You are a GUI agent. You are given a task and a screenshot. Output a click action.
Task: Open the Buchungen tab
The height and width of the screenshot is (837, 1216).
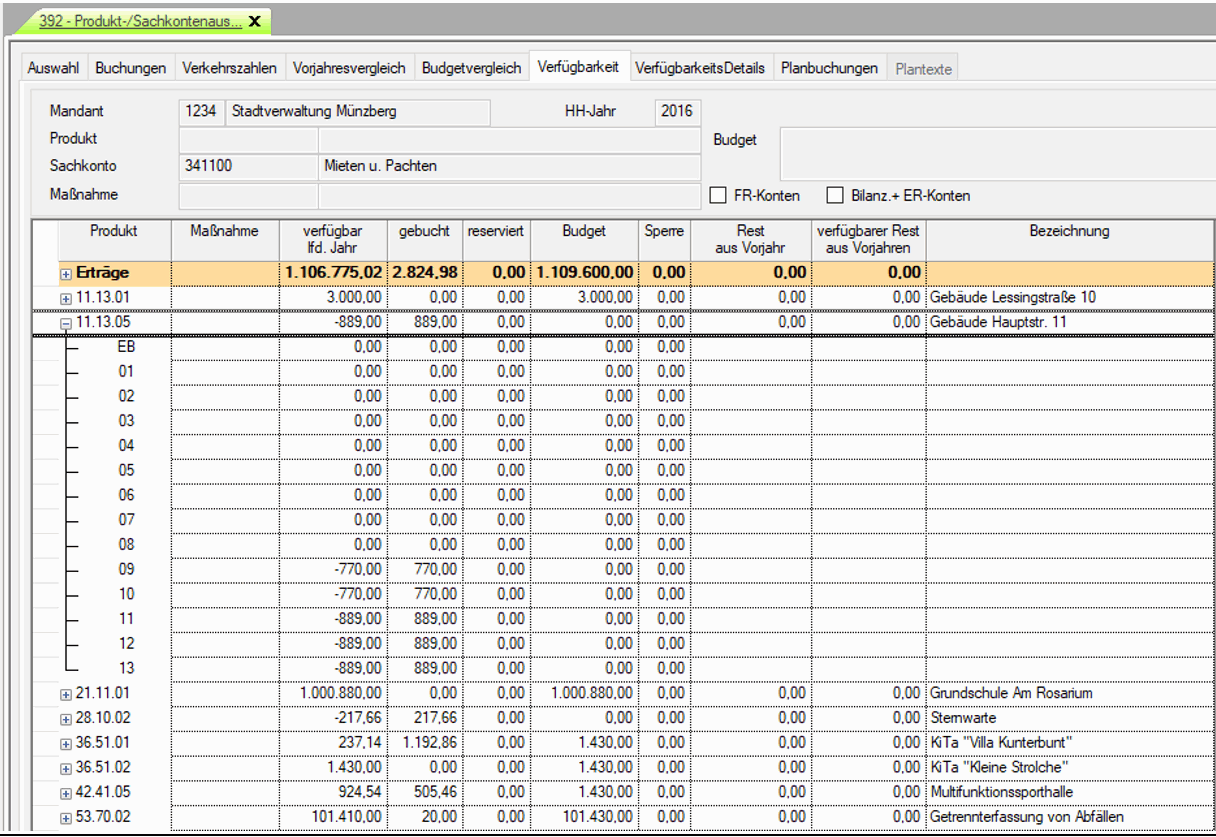pos(130,68)
